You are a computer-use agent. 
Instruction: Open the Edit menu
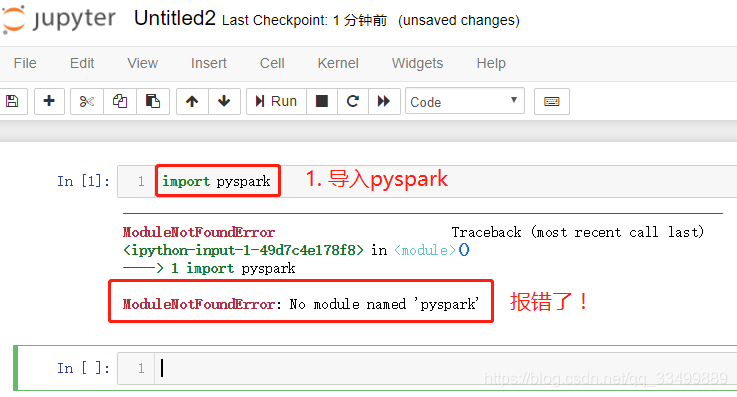click(82, 63)
